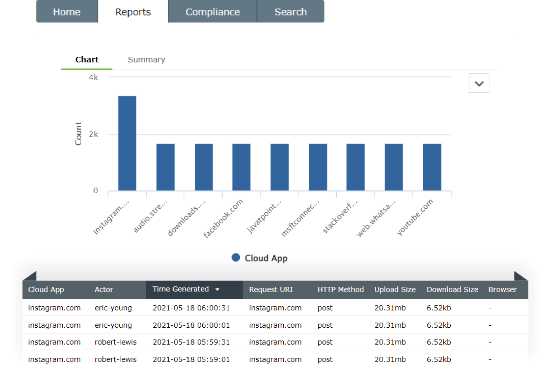The image size is (551, 377).
Task: Click the youtube.com bar in chart
Action: [x=432, y=167]
